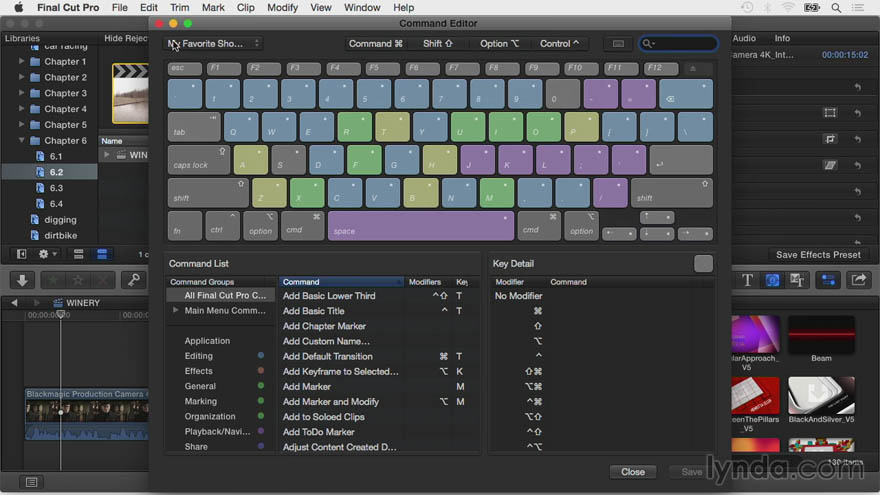
Task: Switch browser to filmstrip view icon
Action: pos(79,254)
